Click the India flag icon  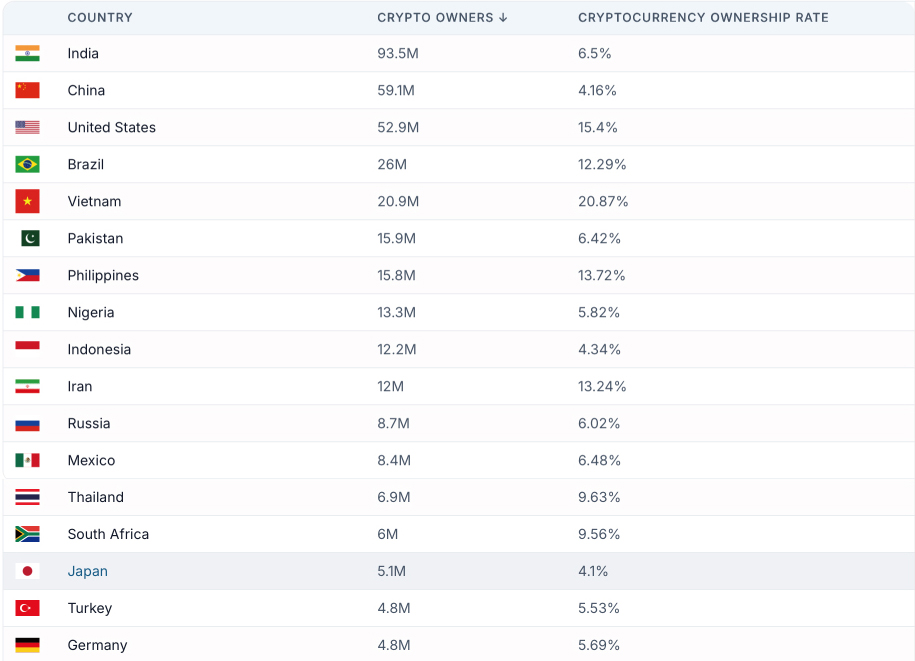[x=27, y=53]
